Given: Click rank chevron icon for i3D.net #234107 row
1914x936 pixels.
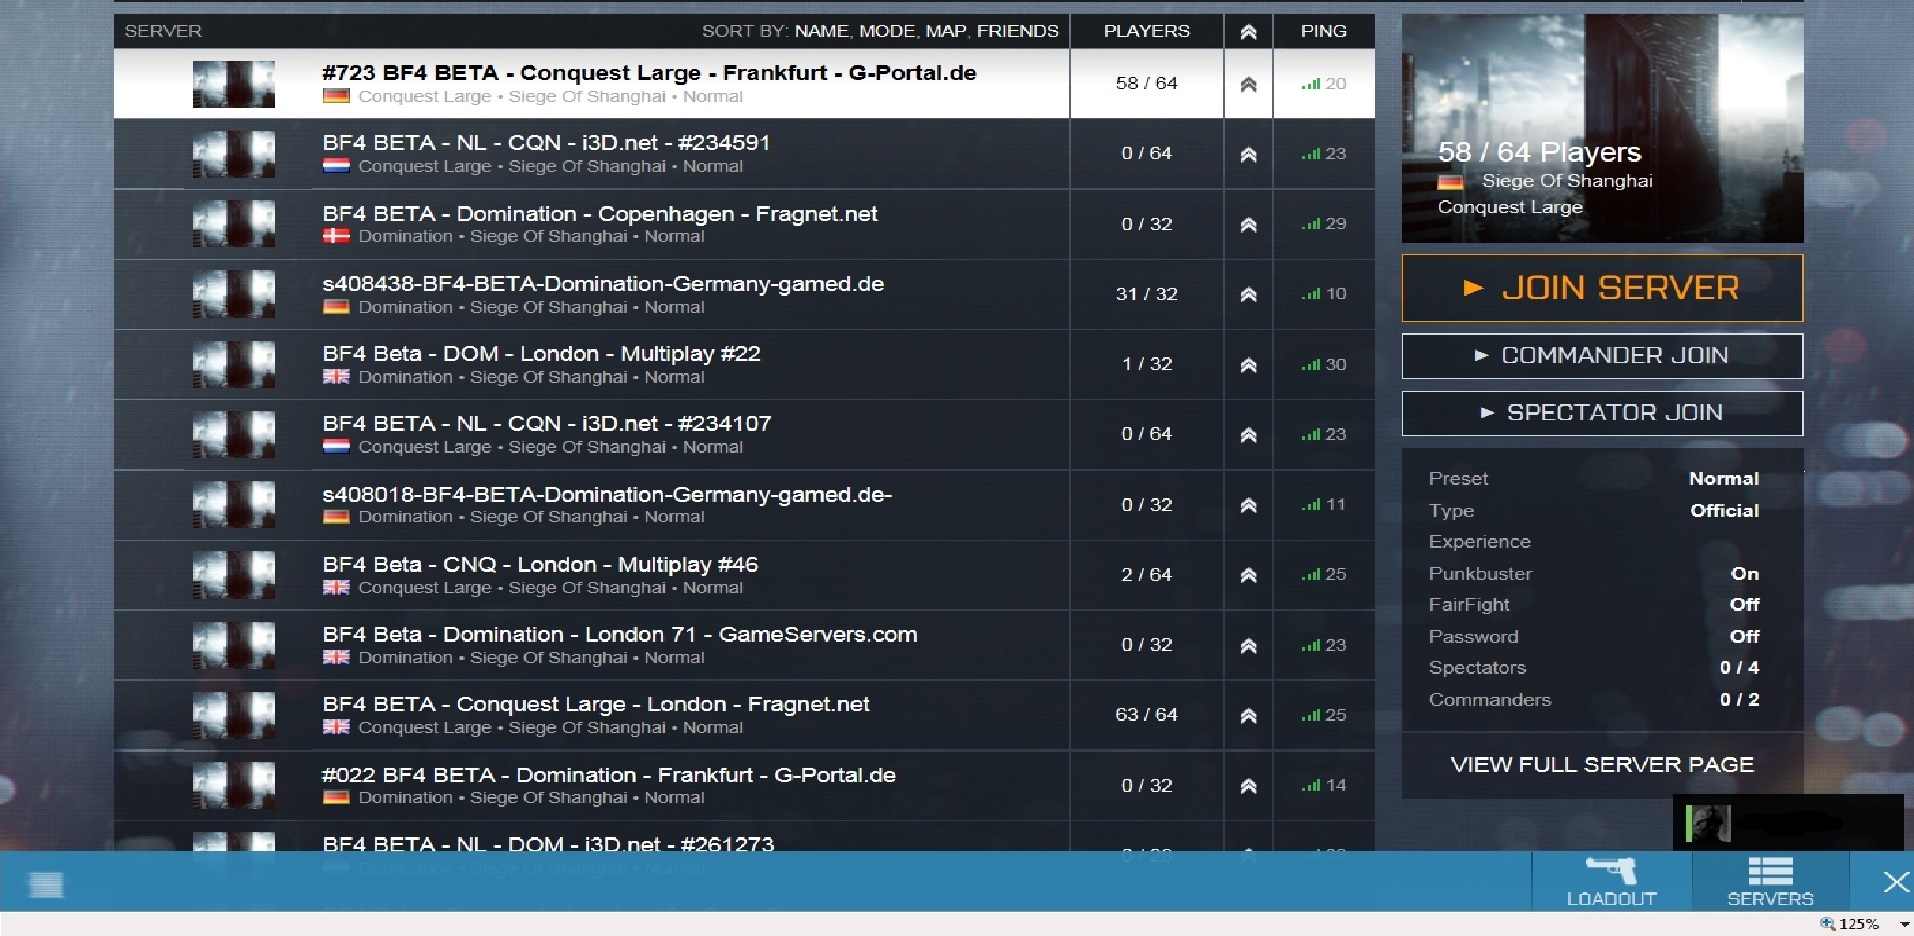Looking at the screenshot, I should (x=1248, y=435).
